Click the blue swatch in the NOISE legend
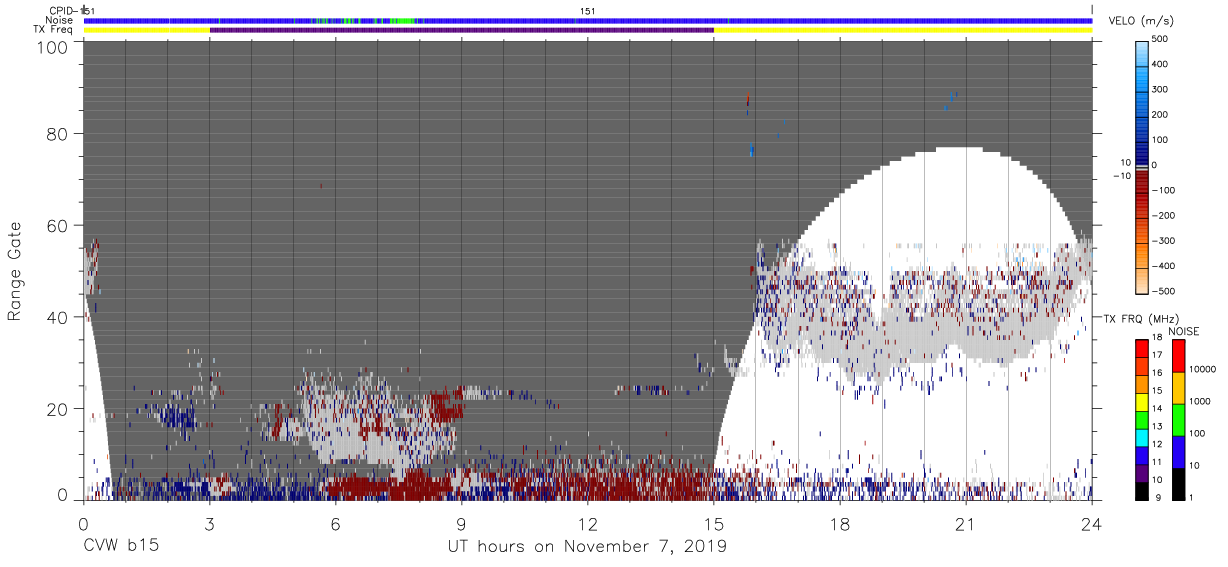 (1177, 450)
